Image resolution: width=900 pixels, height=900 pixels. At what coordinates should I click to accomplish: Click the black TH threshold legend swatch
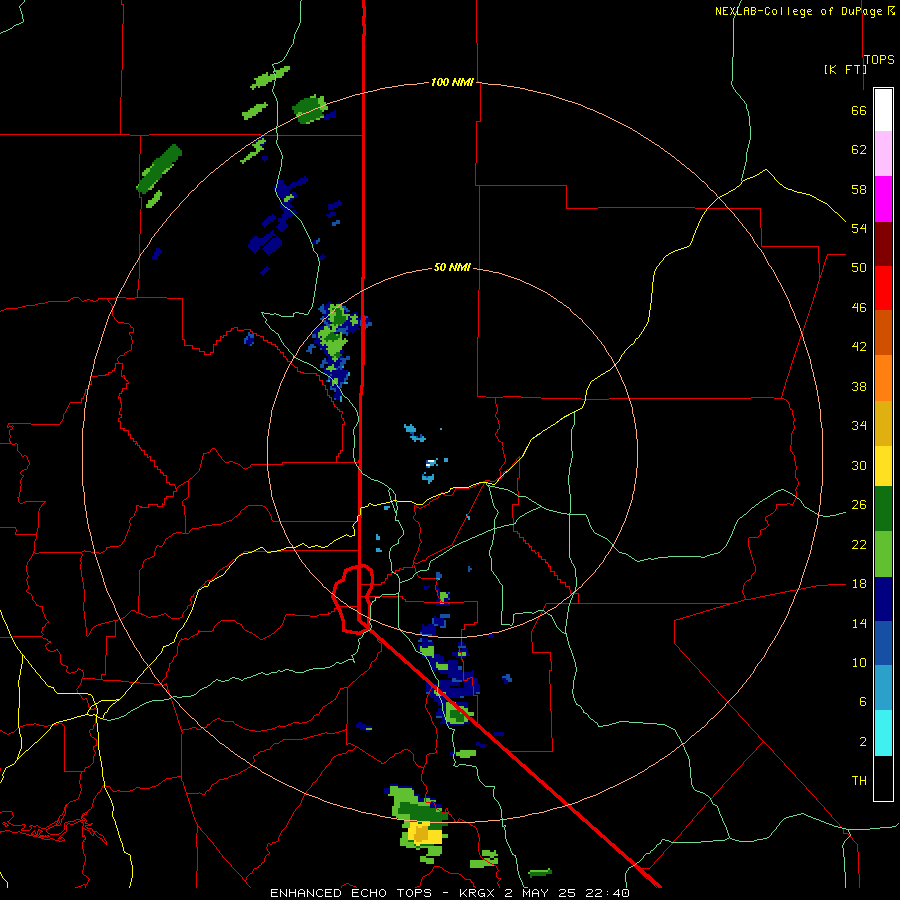tap(883, 778)
